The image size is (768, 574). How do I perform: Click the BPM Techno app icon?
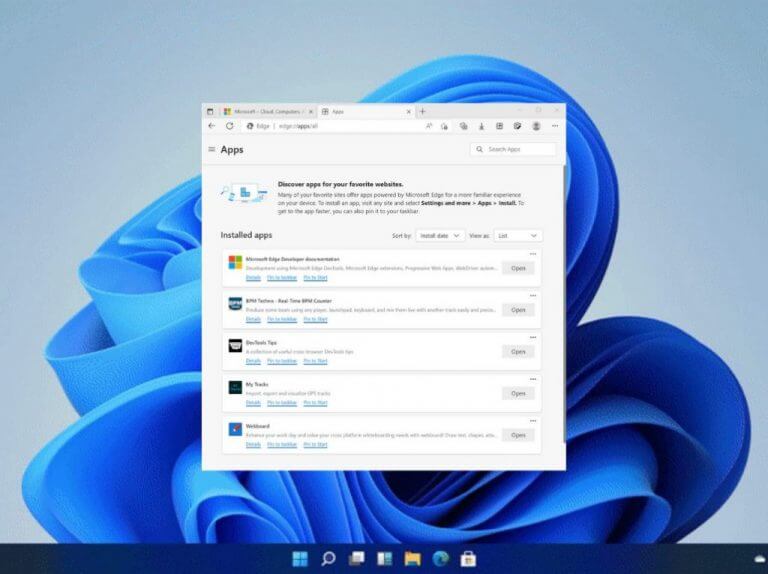pos(235,304)
